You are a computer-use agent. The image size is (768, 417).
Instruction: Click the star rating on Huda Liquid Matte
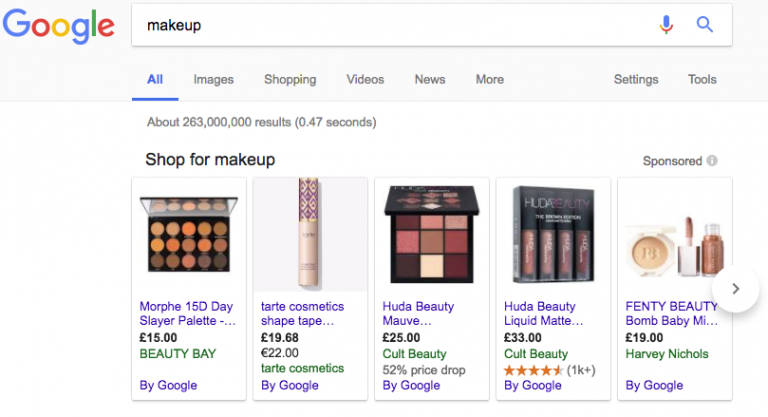pyautogui.click(x=534, y=370)
